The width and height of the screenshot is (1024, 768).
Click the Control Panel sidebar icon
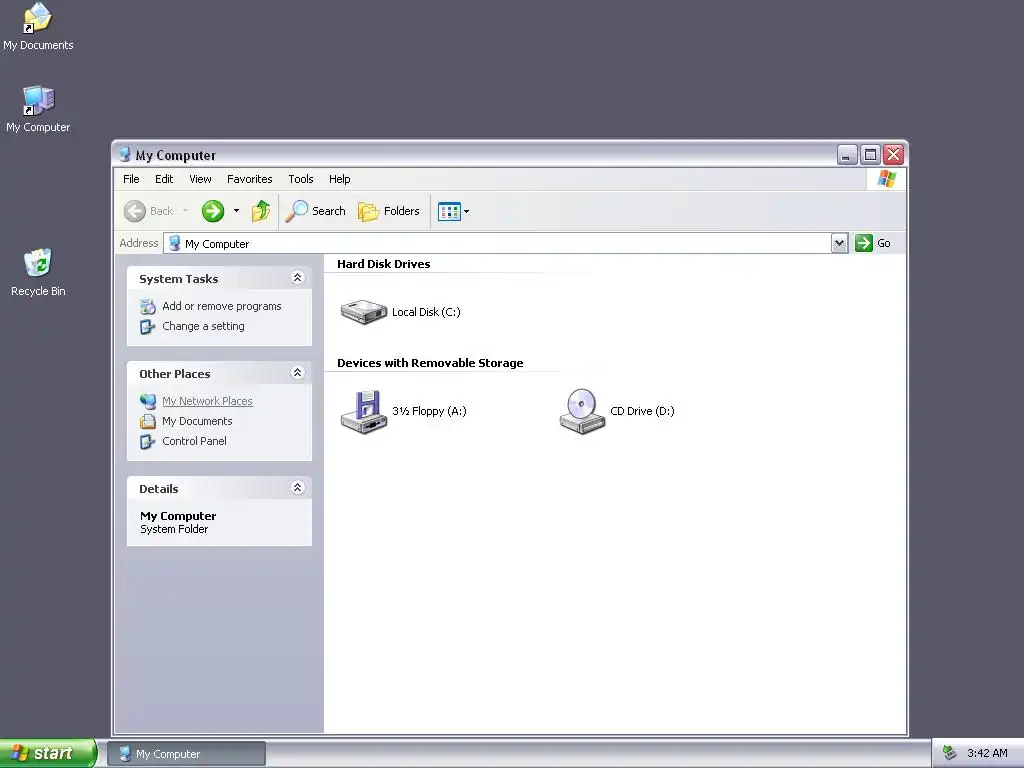coord(148,441)
